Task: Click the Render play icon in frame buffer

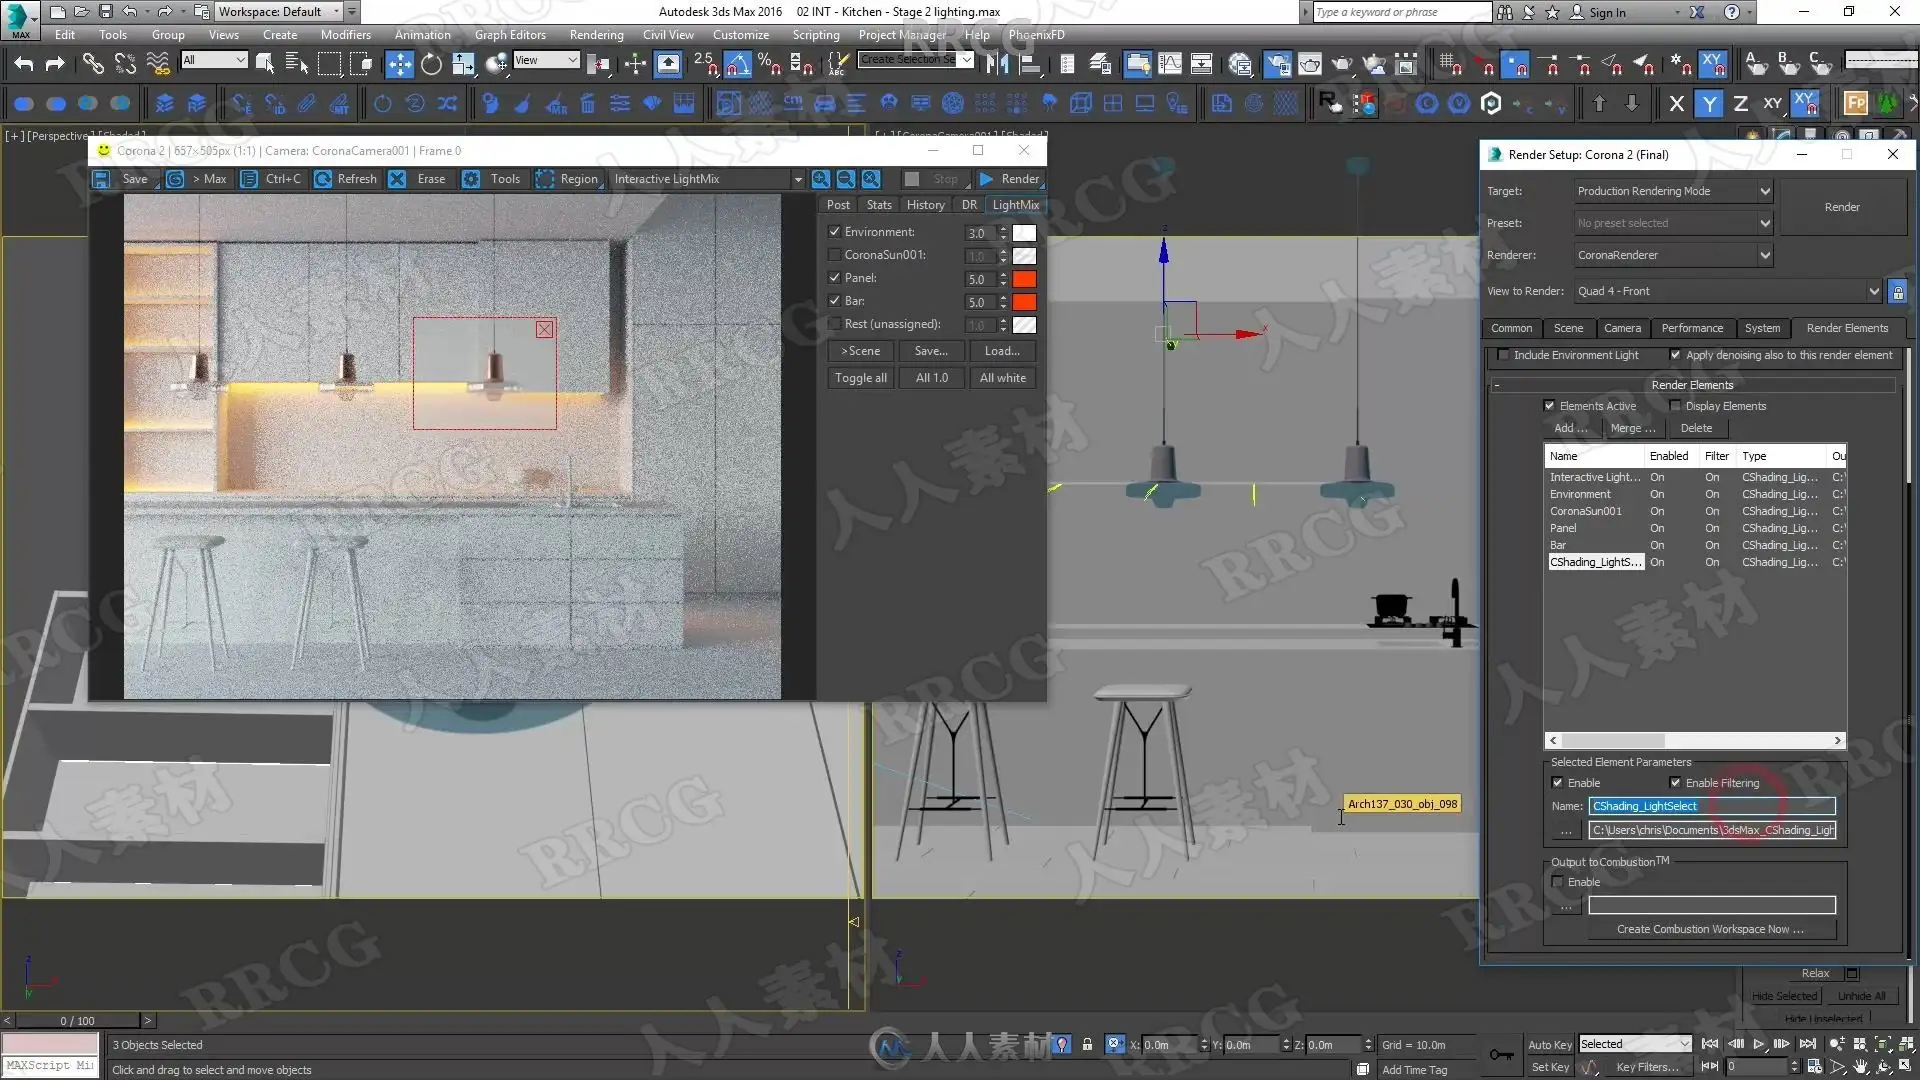Action: pos(986,179)
